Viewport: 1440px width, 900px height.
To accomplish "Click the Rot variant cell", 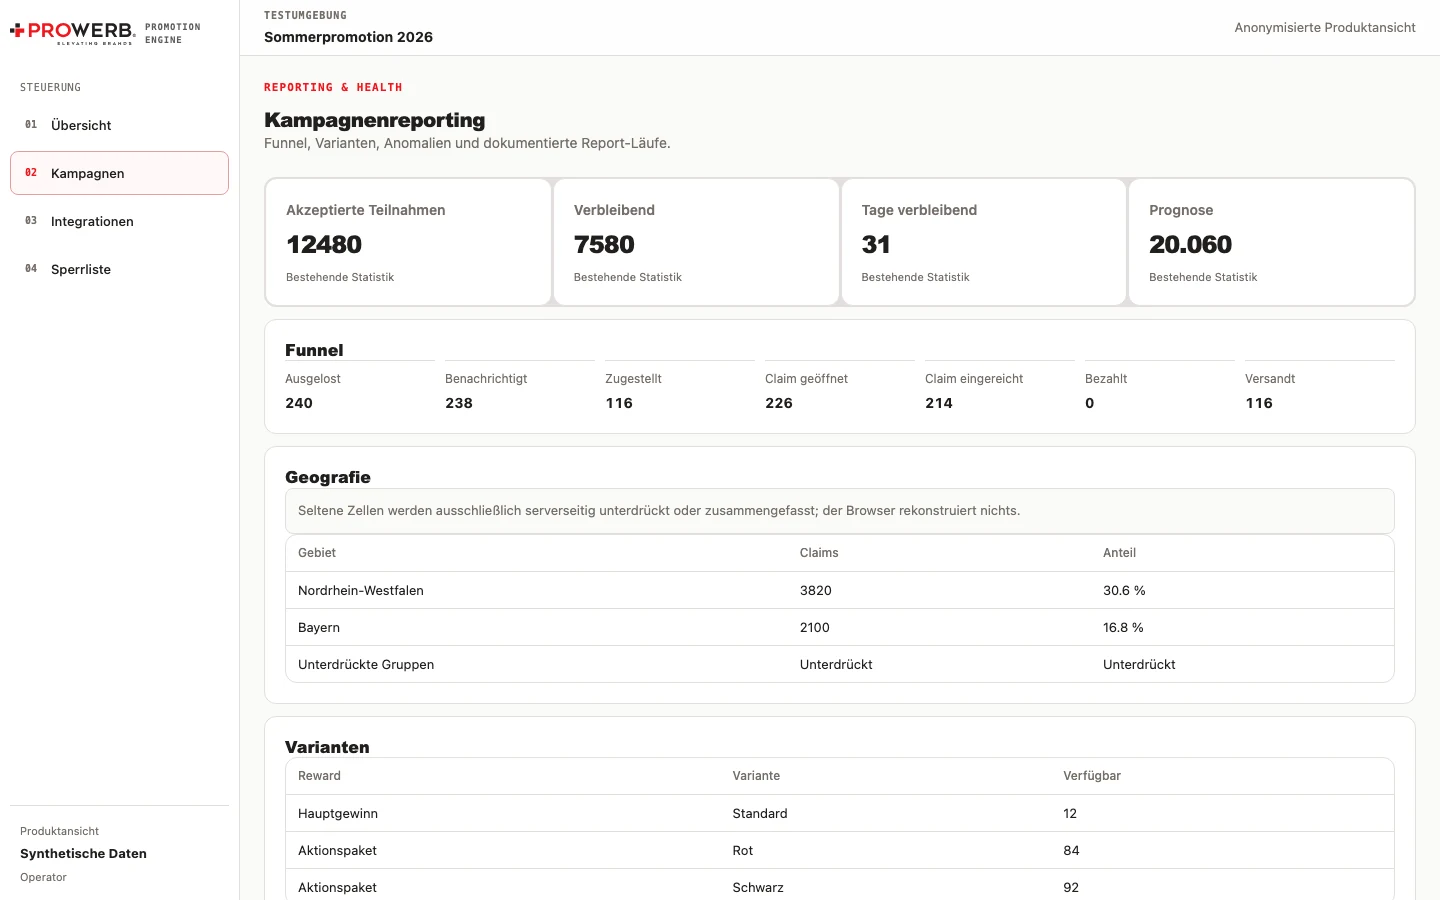I will [743, 851].
